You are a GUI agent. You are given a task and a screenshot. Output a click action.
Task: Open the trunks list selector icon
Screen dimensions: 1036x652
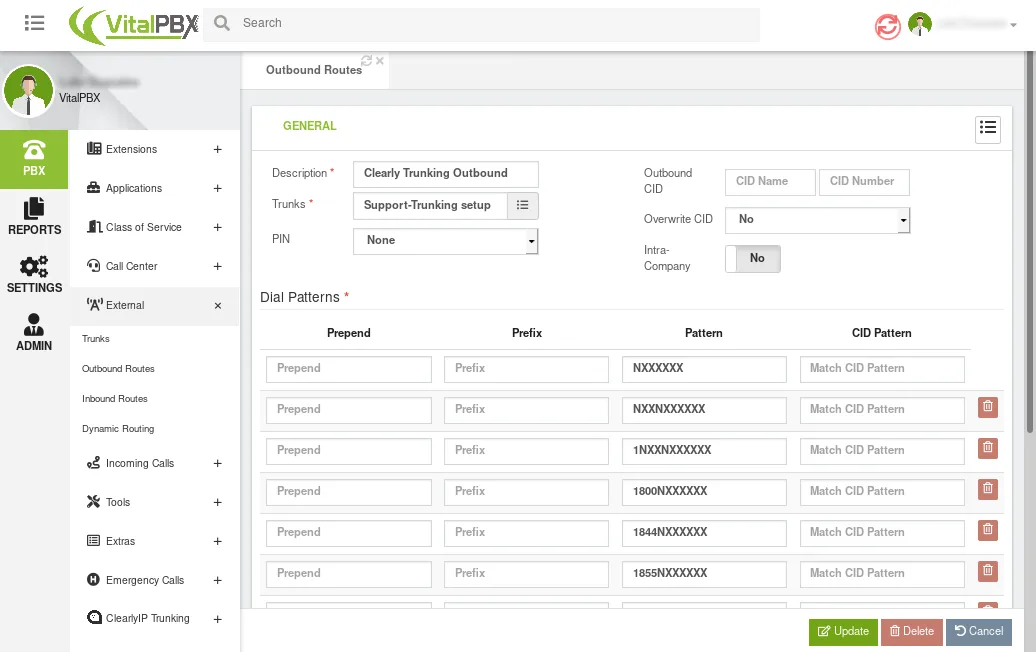[523, 205]
